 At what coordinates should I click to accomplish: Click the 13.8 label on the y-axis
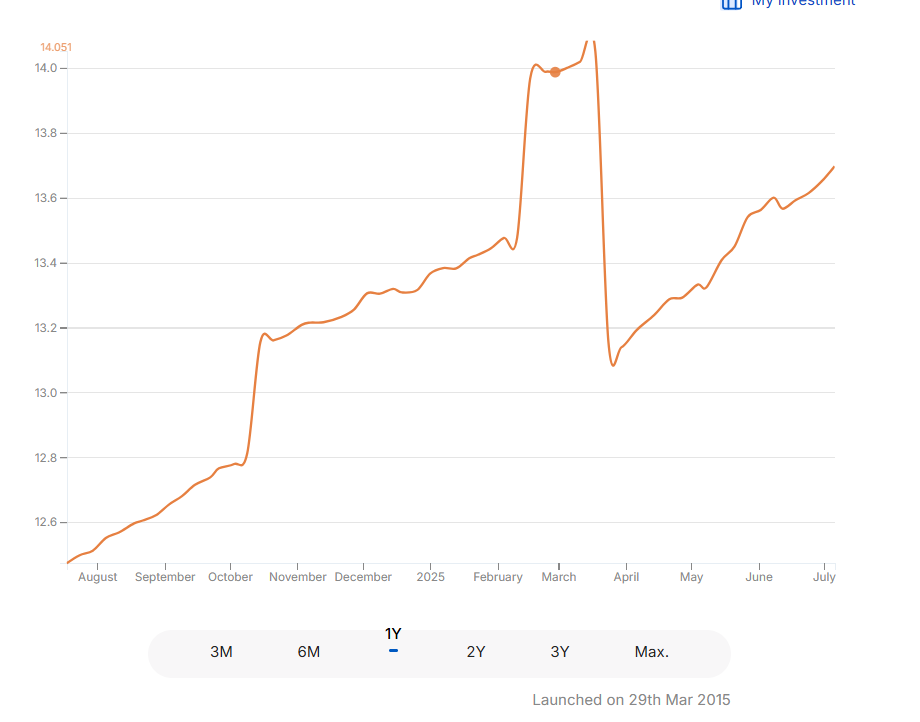pyautogui.click(x=46, y=133)
